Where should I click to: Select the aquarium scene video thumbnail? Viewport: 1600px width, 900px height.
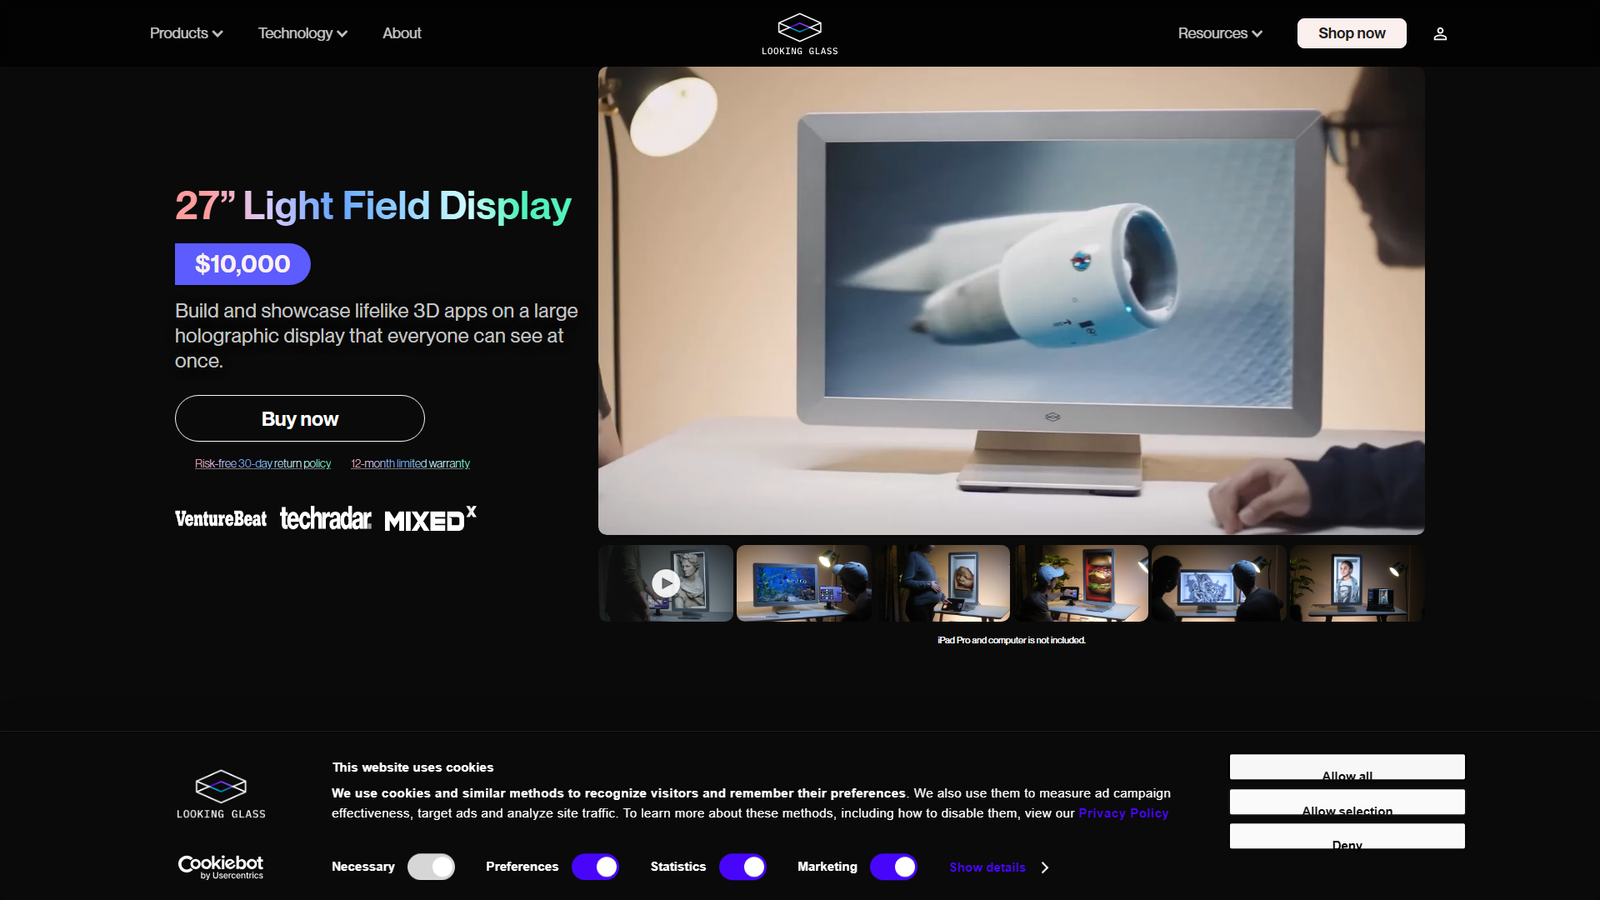804,583
